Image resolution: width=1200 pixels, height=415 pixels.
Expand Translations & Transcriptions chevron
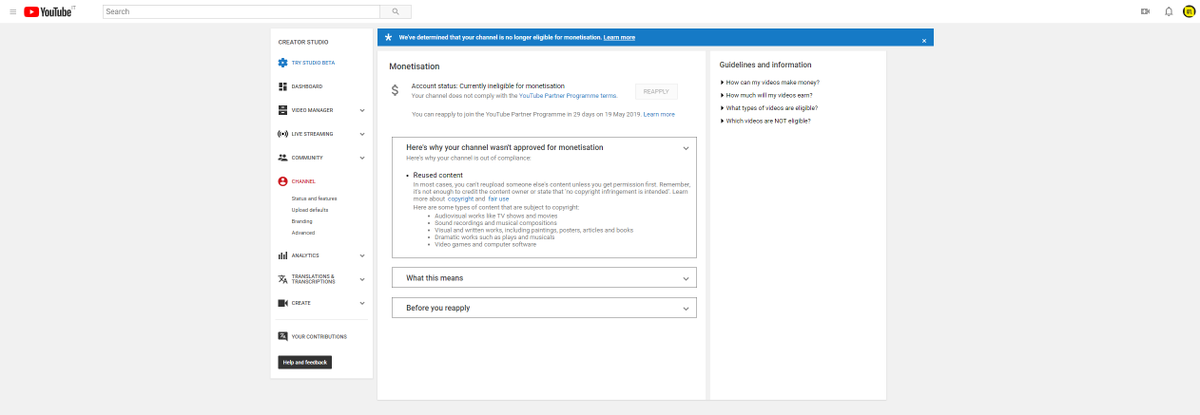tap(362, 280)
